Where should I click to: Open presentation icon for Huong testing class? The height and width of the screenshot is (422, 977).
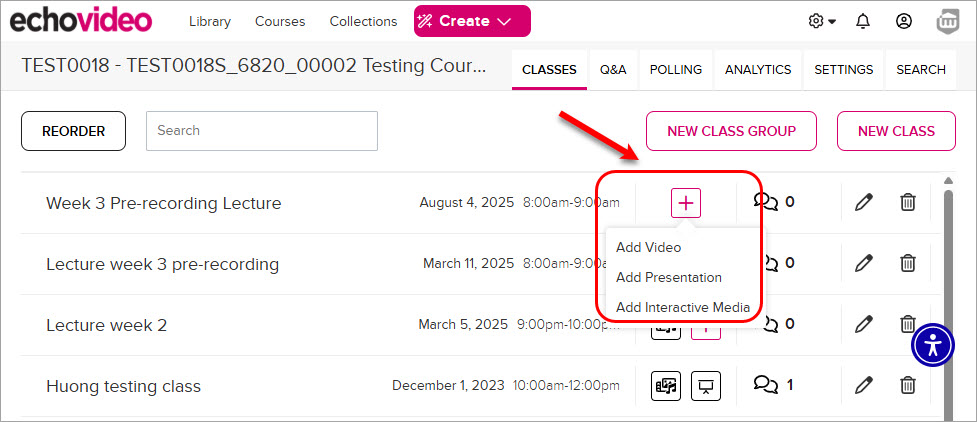(x=706, y=386)
